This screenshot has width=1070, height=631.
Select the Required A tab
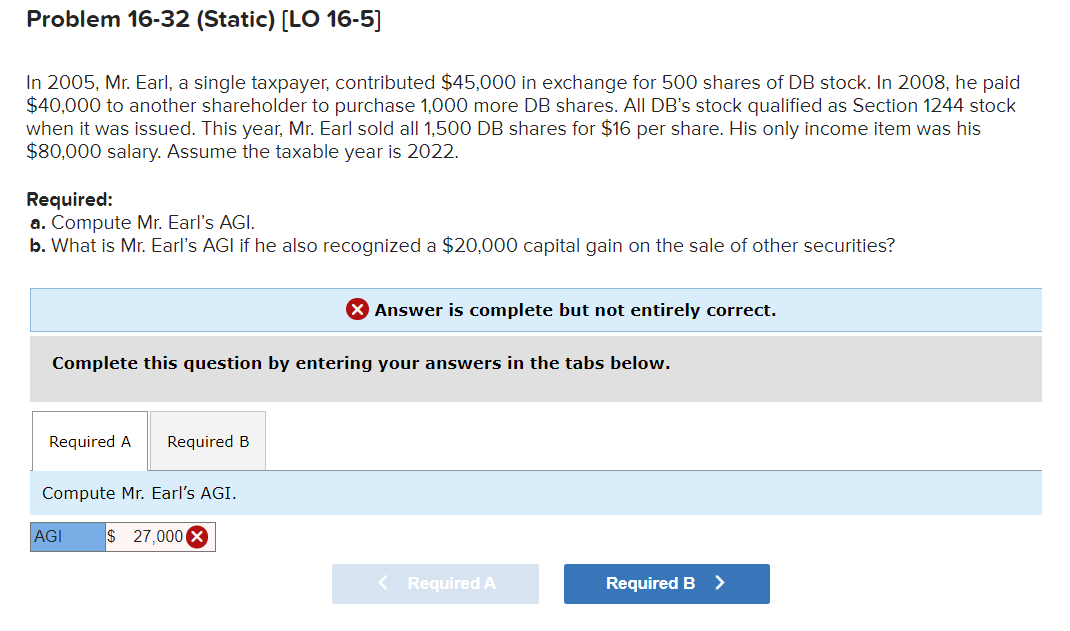pyautogui.click(x=89, y=441)
